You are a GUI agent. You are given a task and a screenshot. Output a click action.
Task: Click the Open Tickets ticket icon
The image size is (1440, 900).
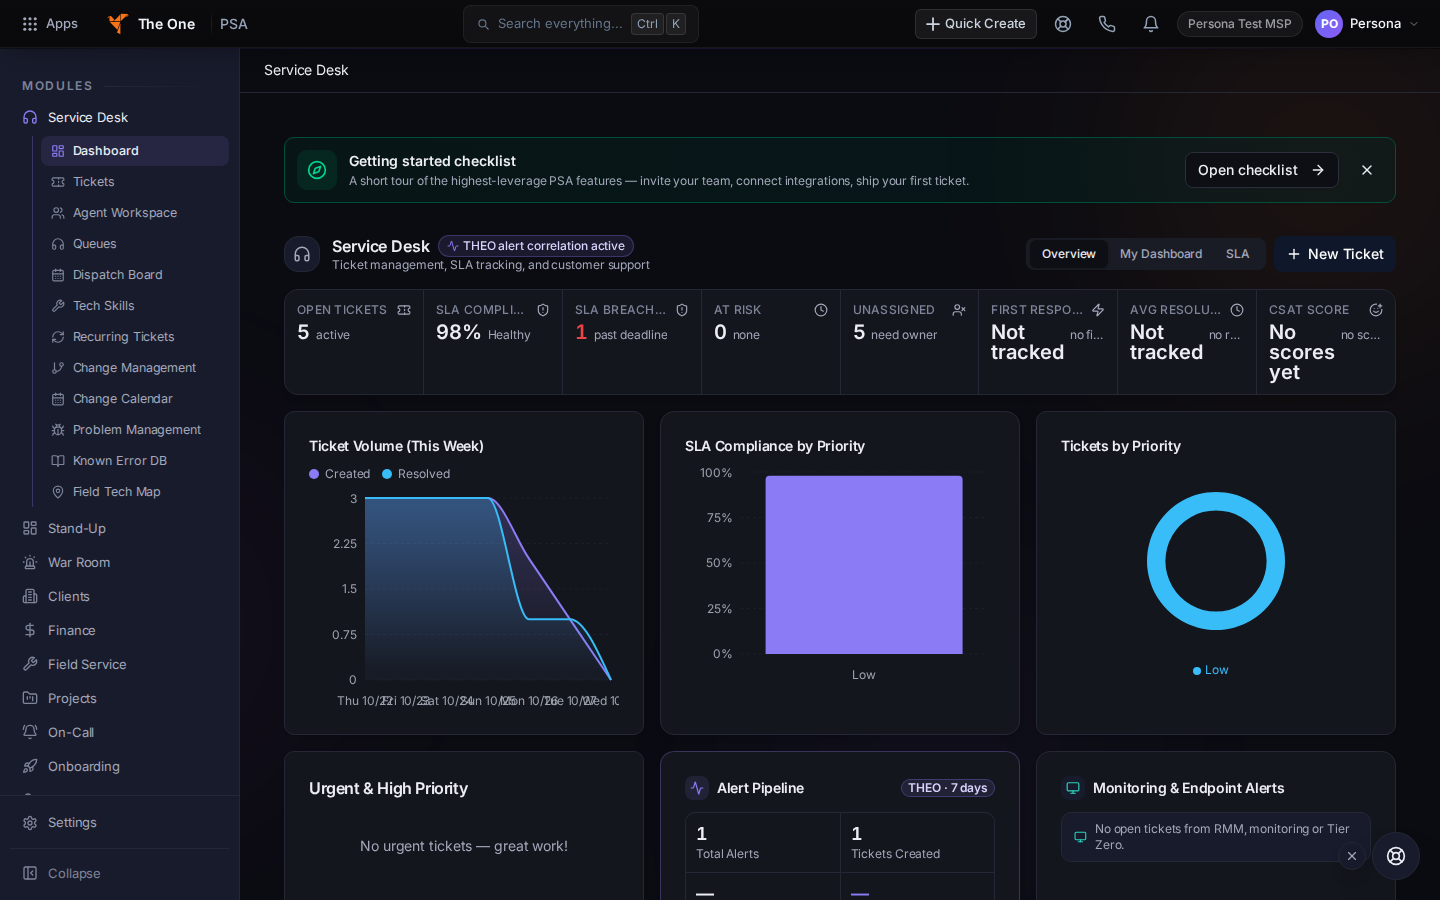click(x=404, y=310)
